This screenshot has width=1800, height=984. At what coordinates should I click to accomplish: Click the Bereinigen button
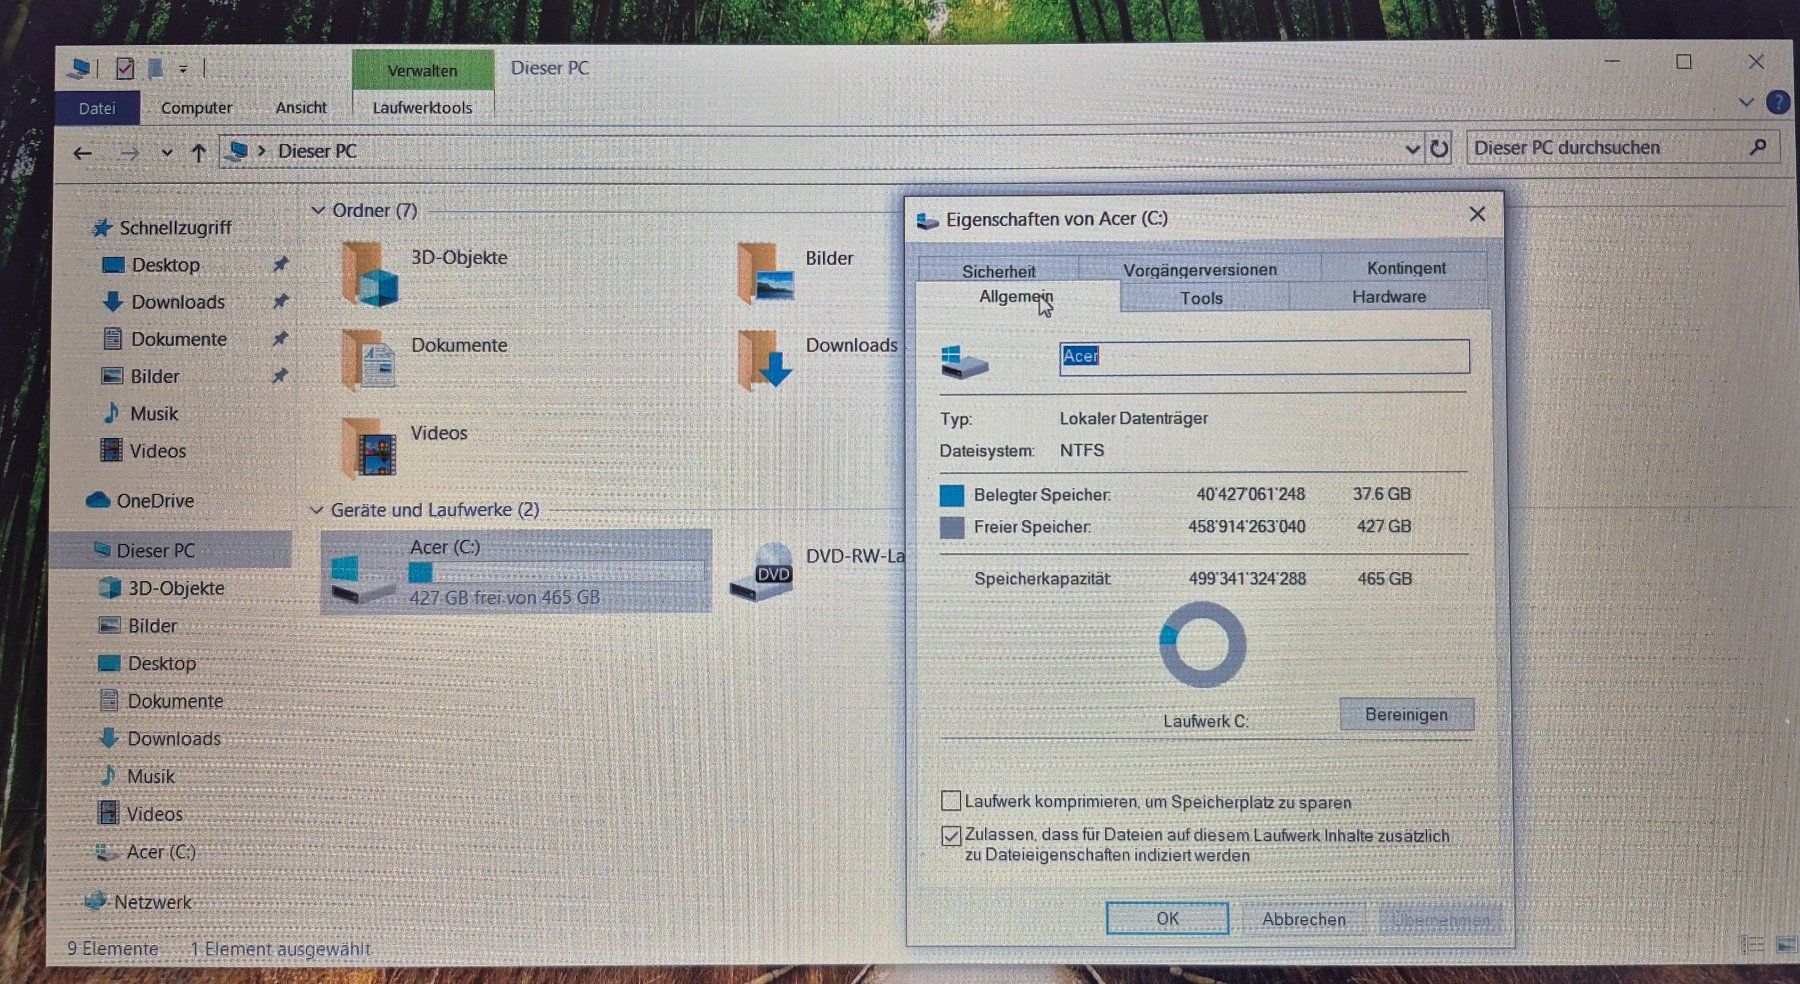tap(1406, 715)
